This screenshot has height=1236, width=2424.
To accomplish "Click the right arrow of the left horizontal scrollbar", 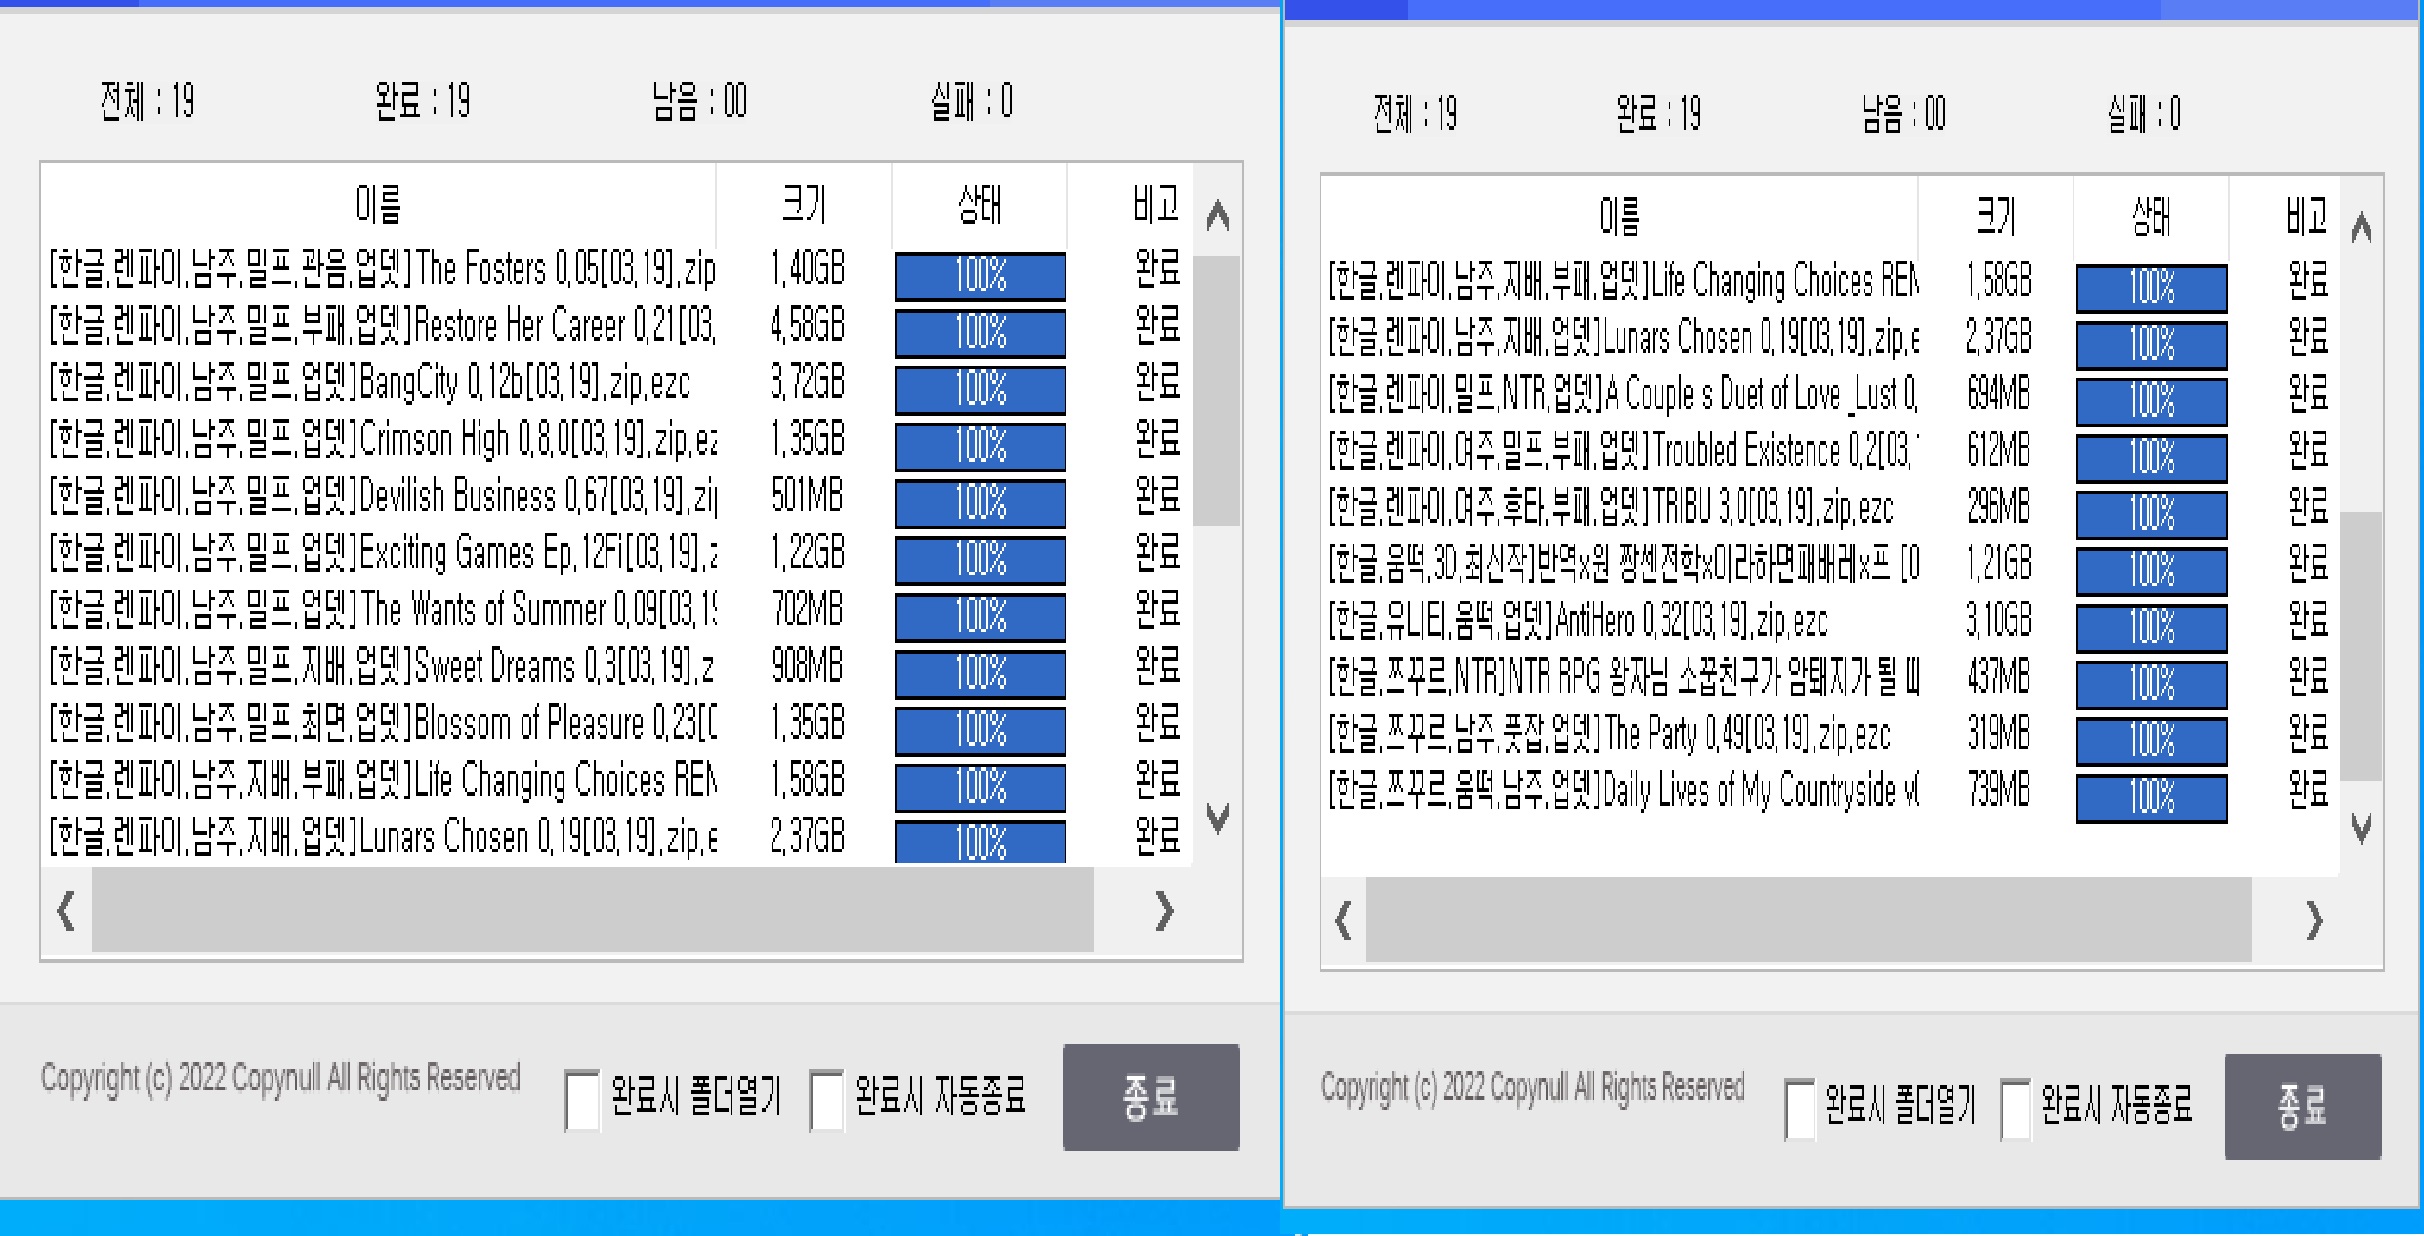I will click(1163, 910).
